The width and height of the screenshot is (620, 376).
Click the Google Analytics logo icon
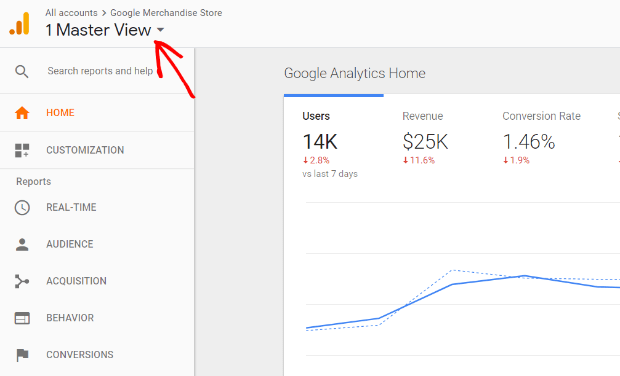(x=19, y=24)
